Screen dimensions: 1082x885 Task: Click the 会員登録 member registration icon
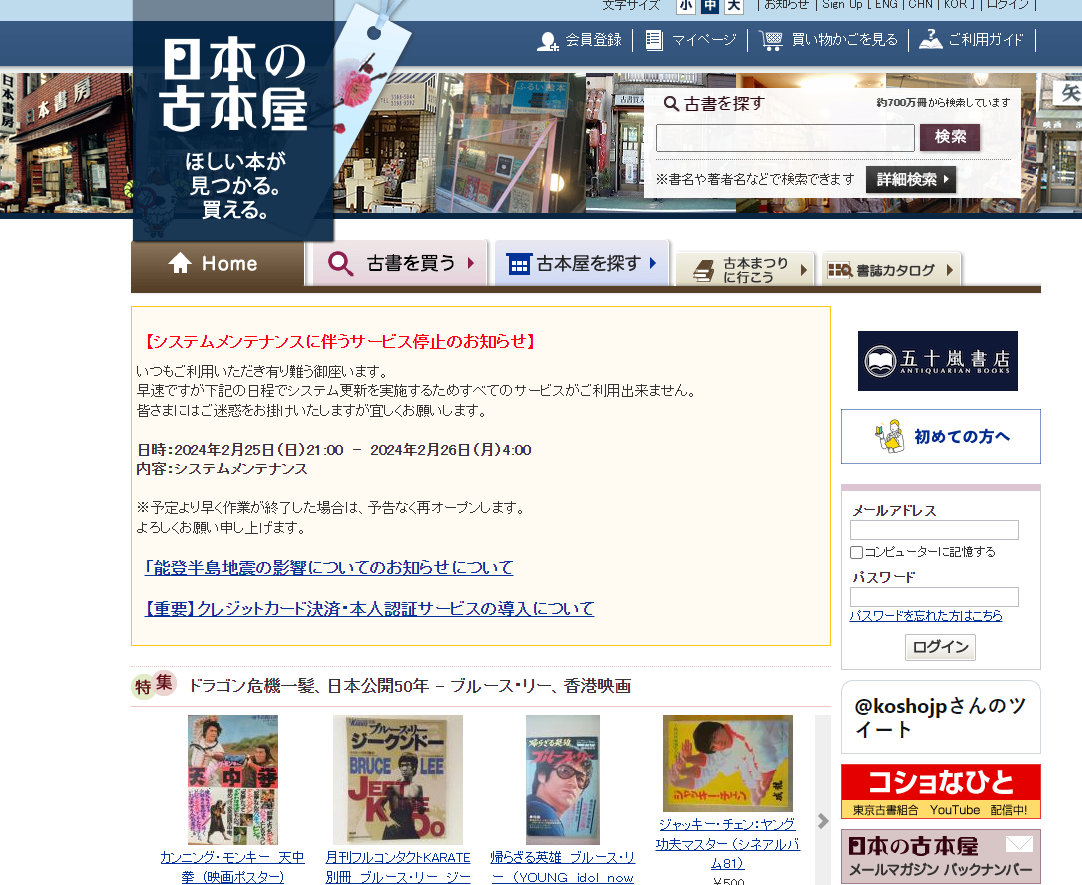pos(548,41)
